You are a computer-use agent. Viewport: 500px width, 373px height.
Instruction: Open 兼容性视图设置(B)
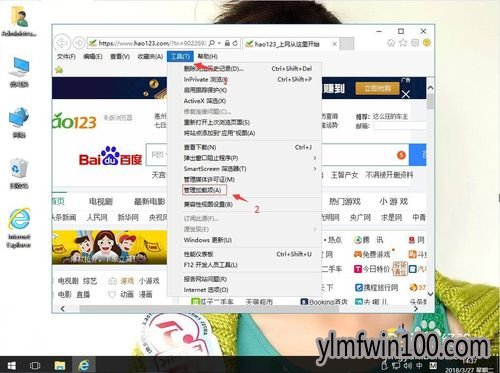pyautogui.click(x=244, y=204)
